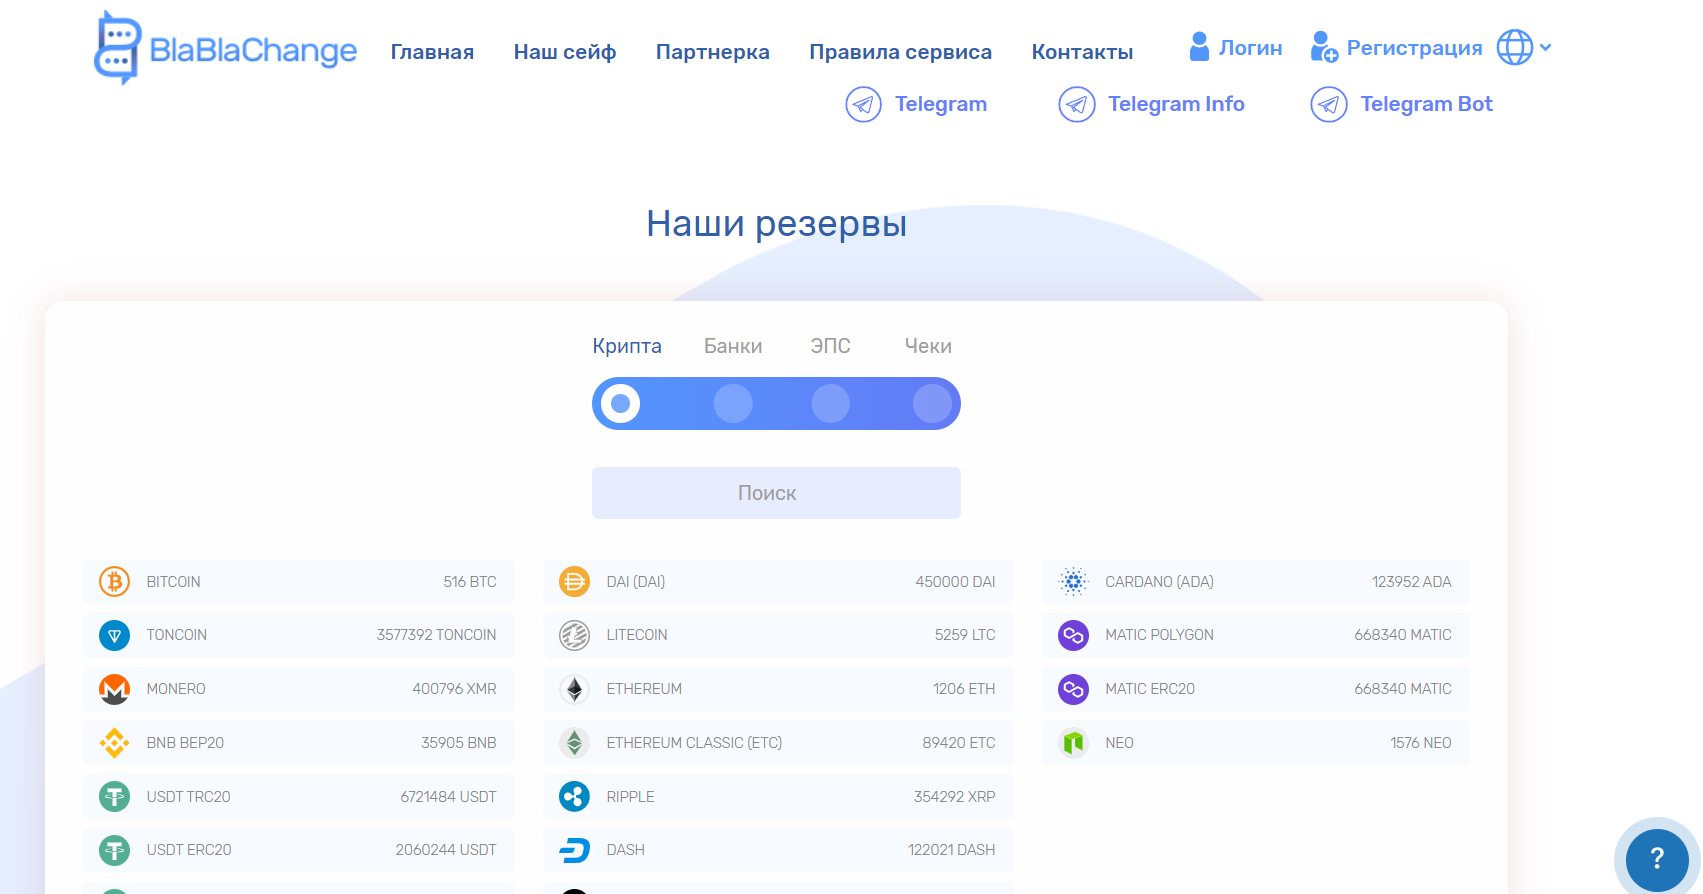
Task: Switch to the Крипта tab label
Action: (x=627, y=346)
